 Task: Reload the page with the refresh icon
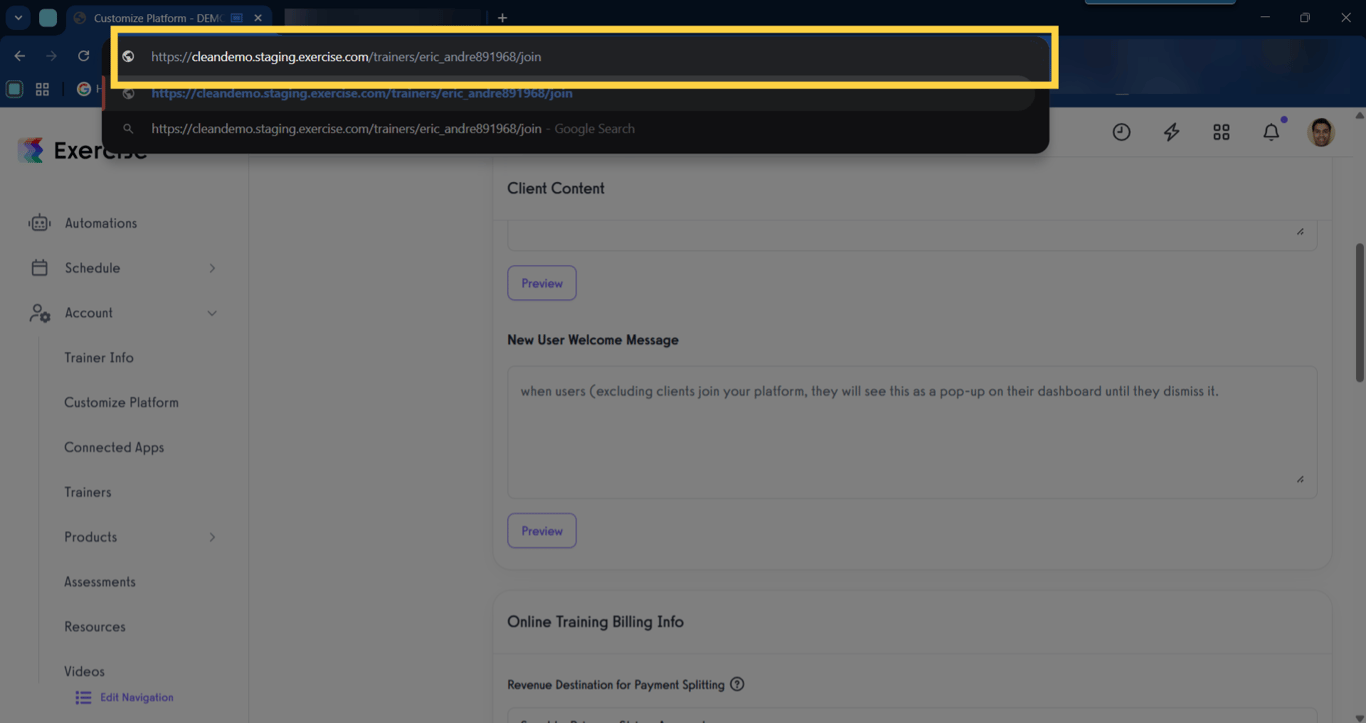pos(84,56)
